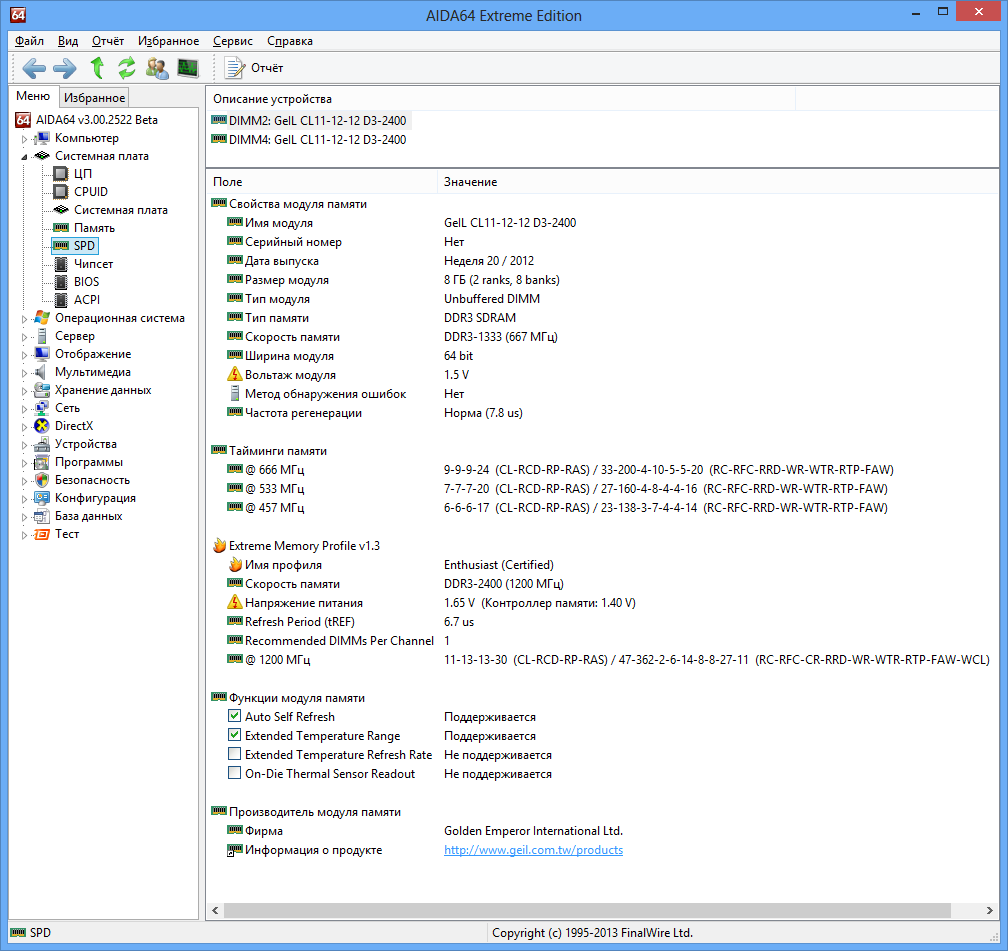The height and width of the screenshot is (951, 1008).
Task: Click the Отчёт toolbar button label
Action: 267,68
